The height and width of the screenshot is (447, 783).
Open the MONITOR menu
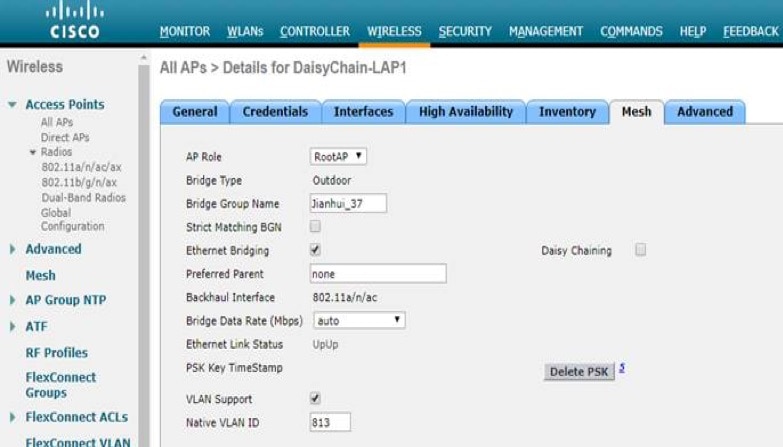(185, 31)
